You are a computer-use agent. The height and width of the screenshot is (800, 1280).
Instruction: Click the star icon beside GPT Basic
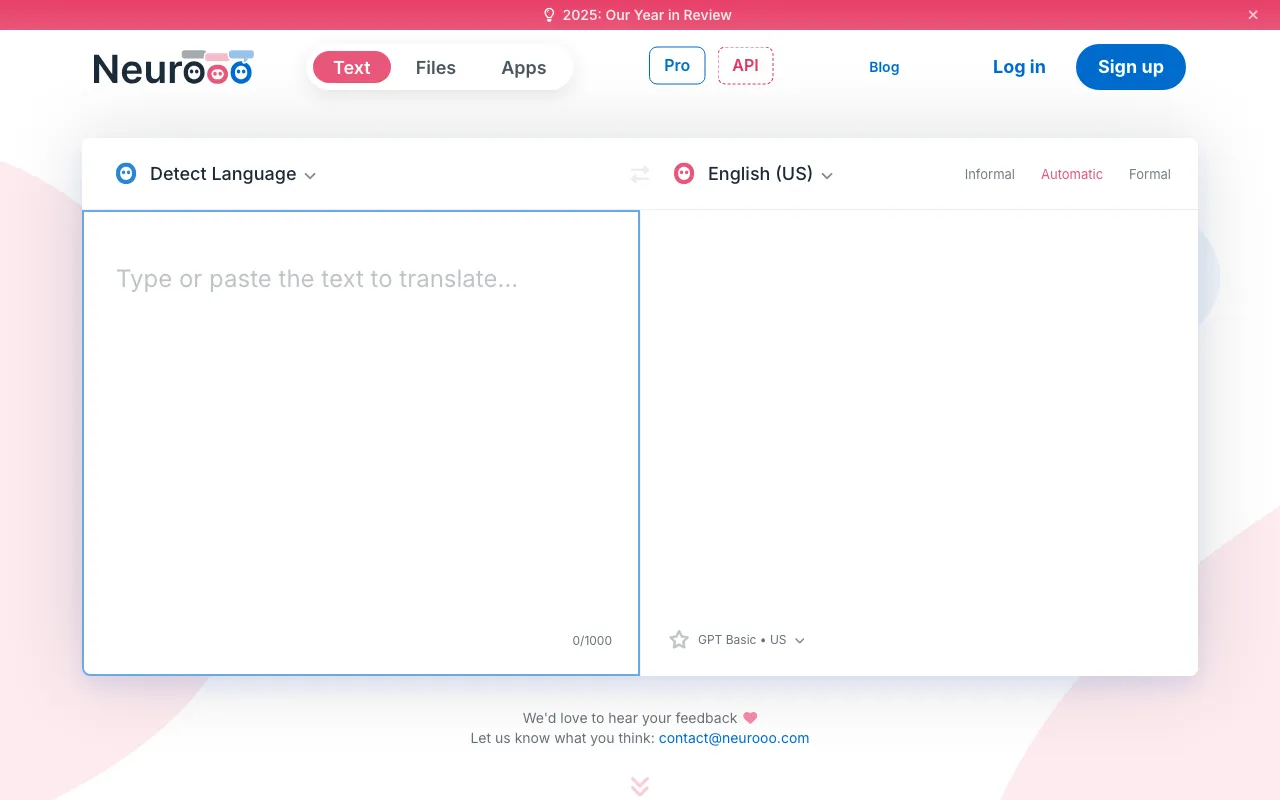[679, 640]
